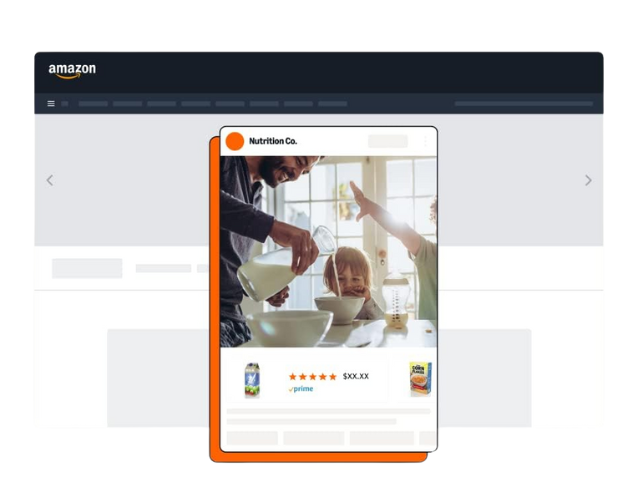Click the placeholder button beside Nutrition Co.
This screenshot has height=500, width=624.
coord(388,141)
